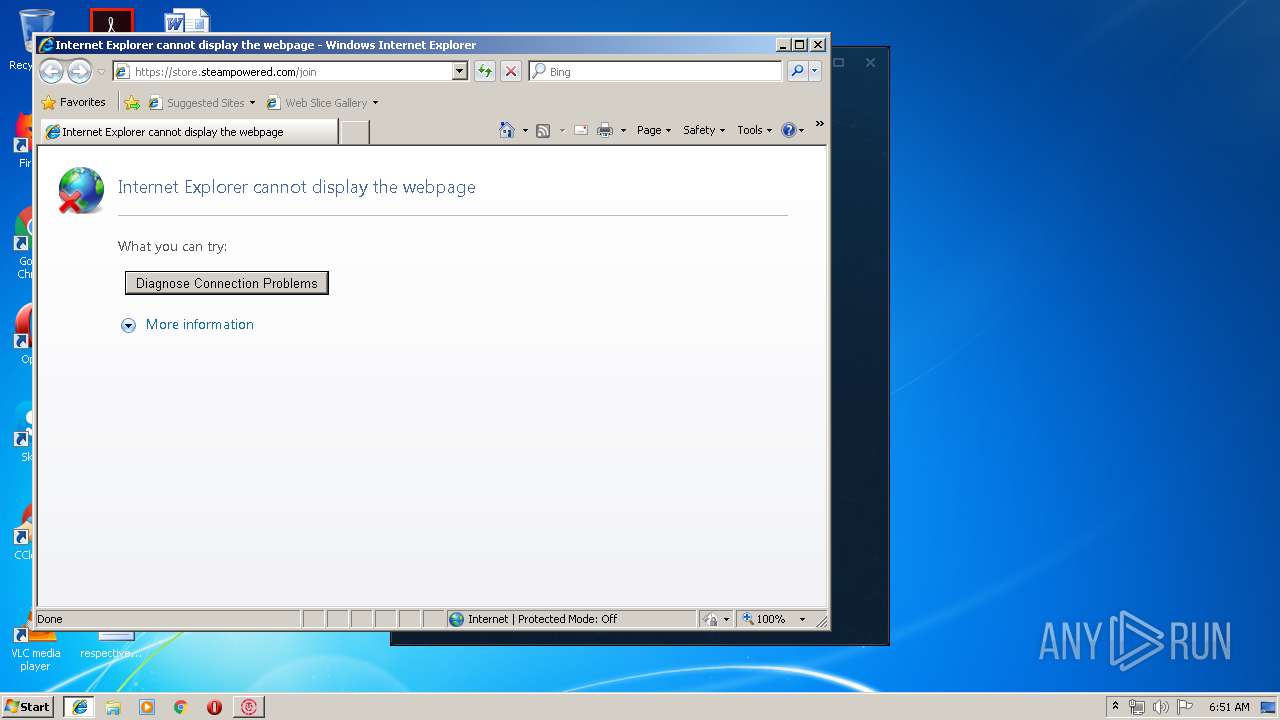Open the Favorites star button
Screen dimensions: 1280x720
73,102
